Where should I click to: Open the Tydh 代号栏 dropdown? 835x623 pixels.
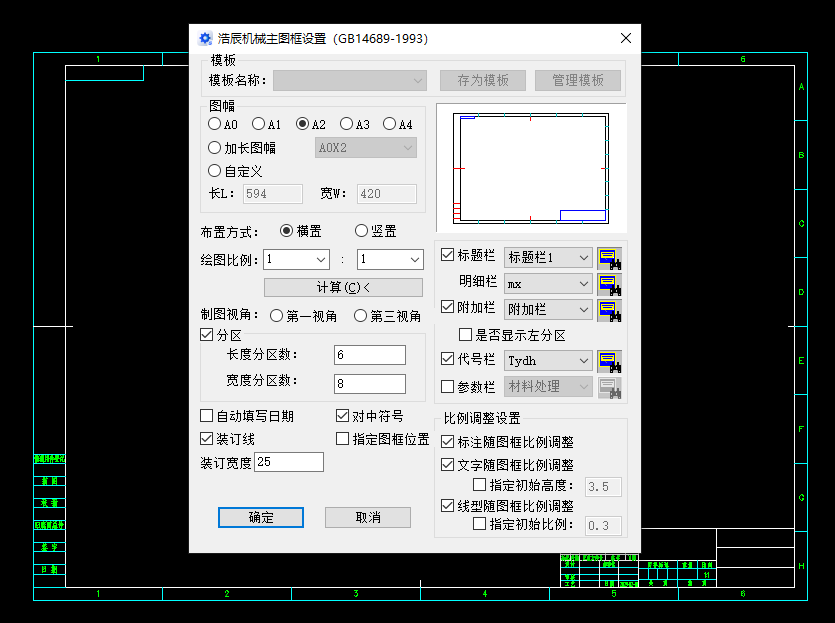548,360
